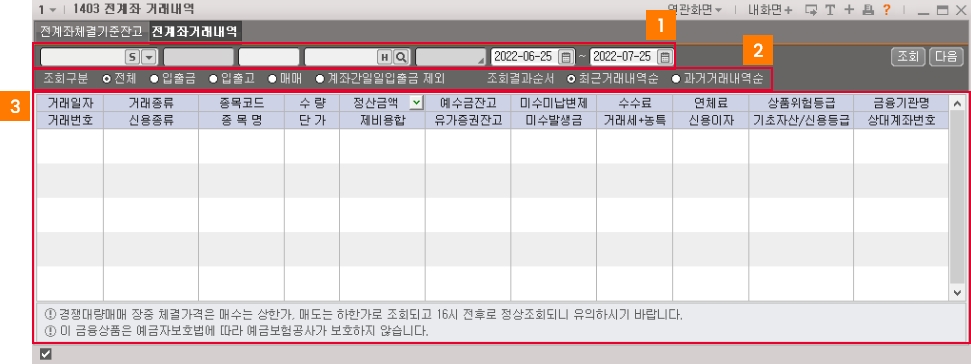Click the magnifier search icon beside H
The image size is (971, 364).
(401, 57)
